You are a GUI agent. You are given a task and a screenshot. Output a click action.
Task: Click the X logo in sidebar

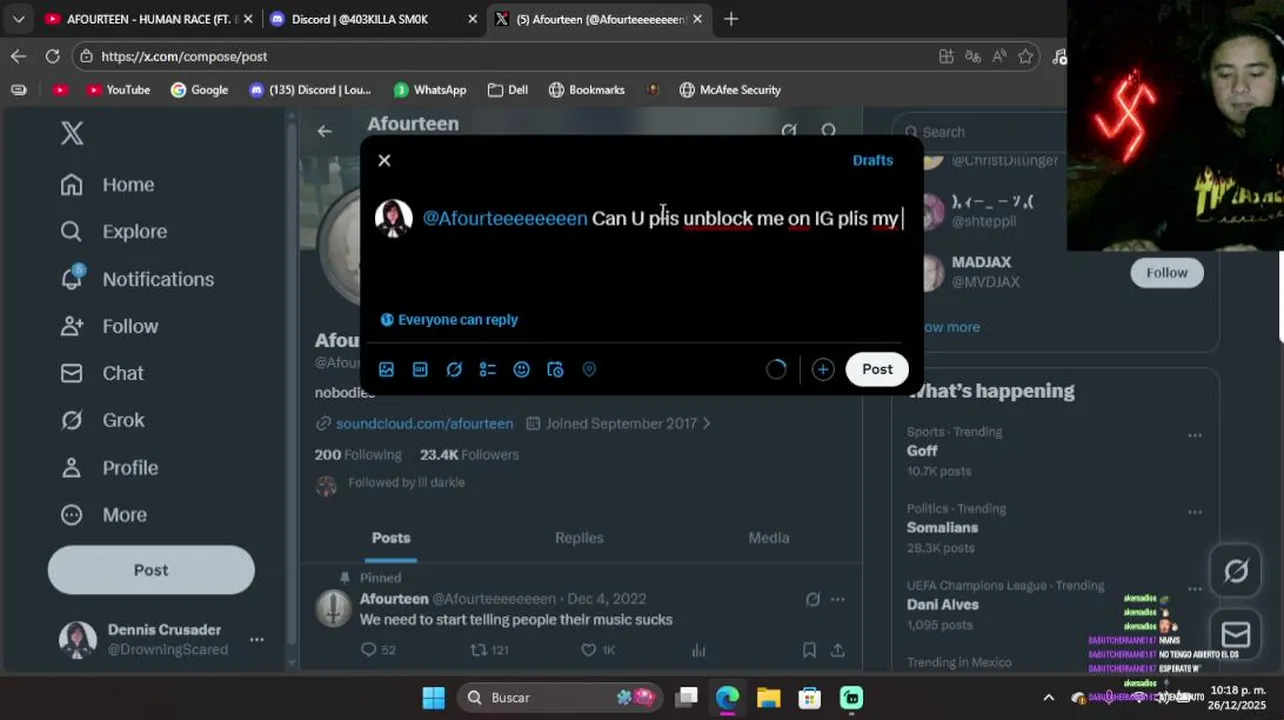click(x=72, y=133)
